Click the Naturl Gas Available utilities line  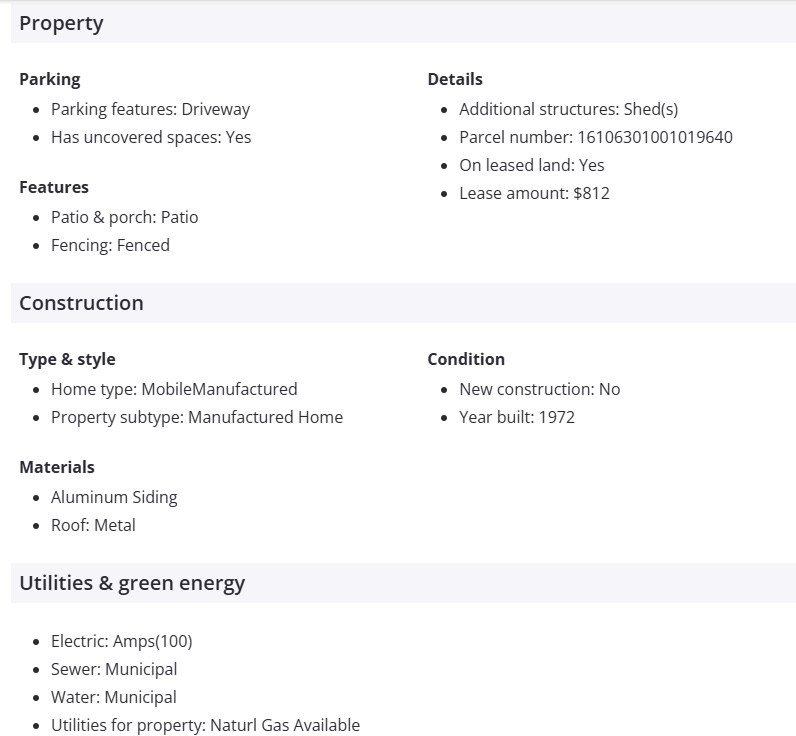pos(205,725)
